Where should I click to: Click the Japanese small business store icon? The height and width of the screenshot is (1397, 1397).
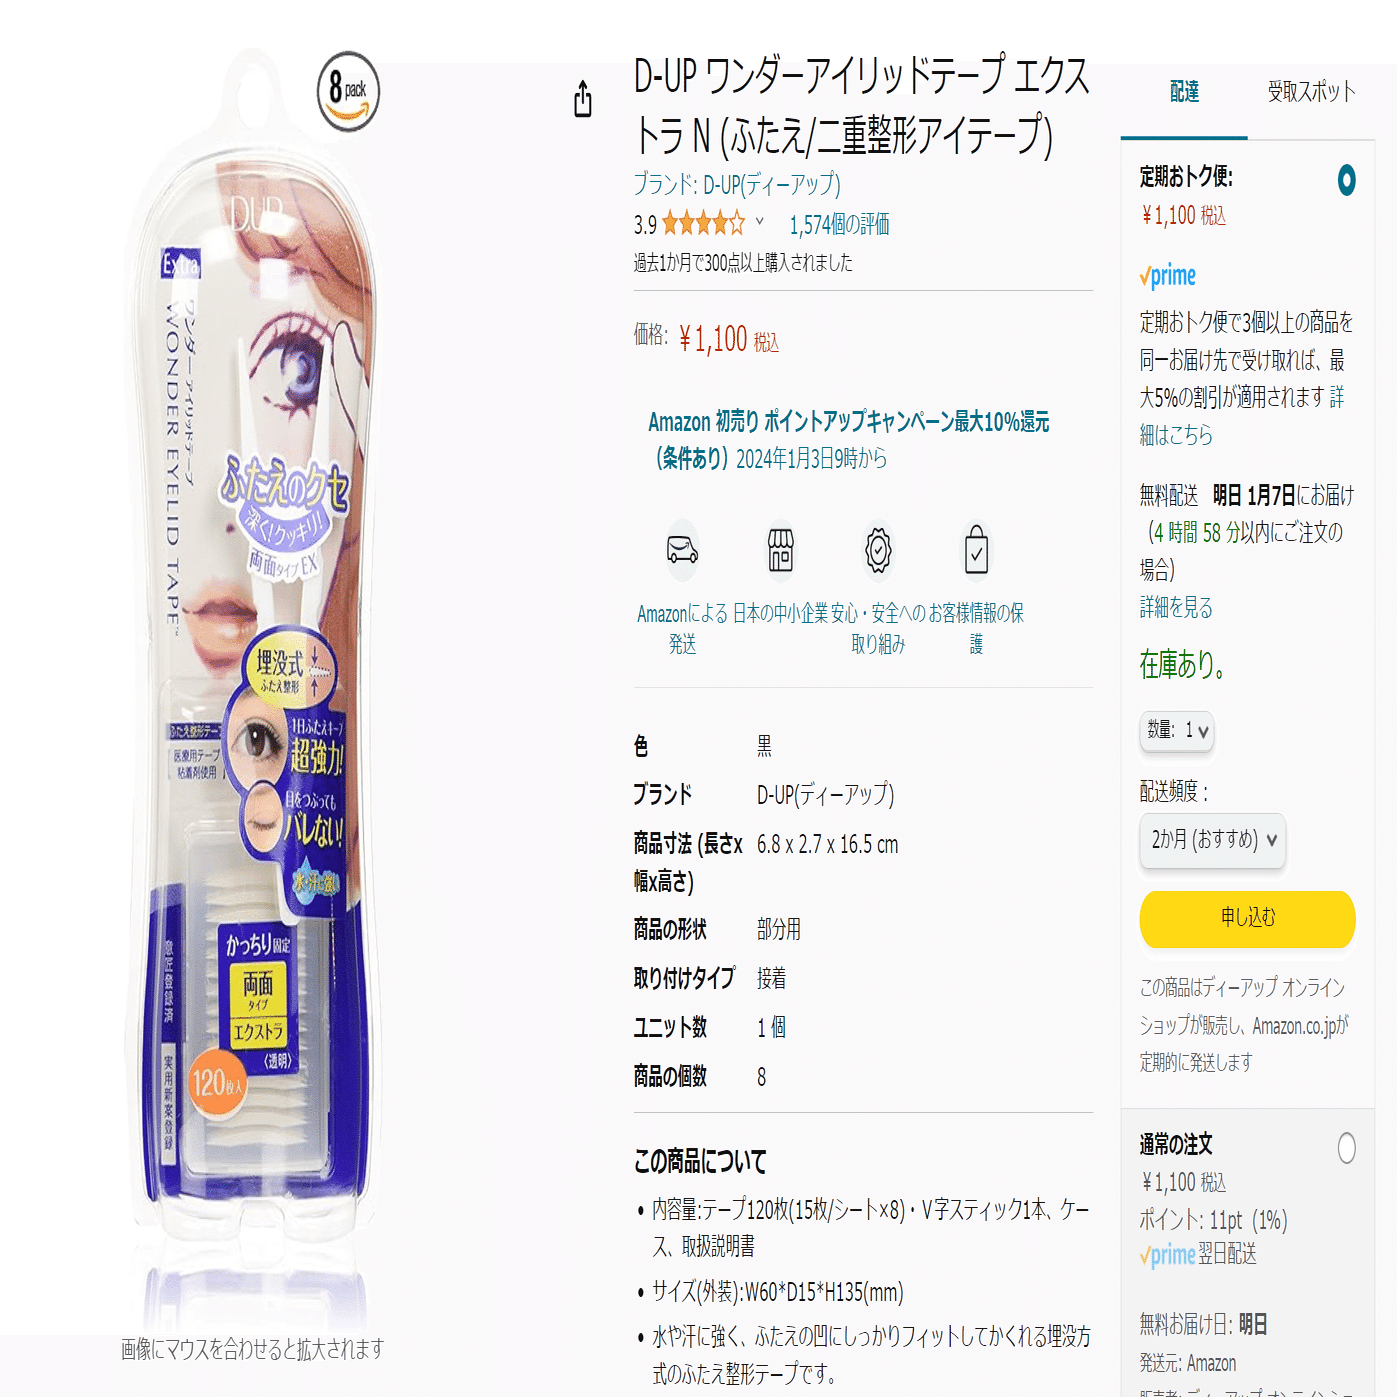click(x=781, y=550)
